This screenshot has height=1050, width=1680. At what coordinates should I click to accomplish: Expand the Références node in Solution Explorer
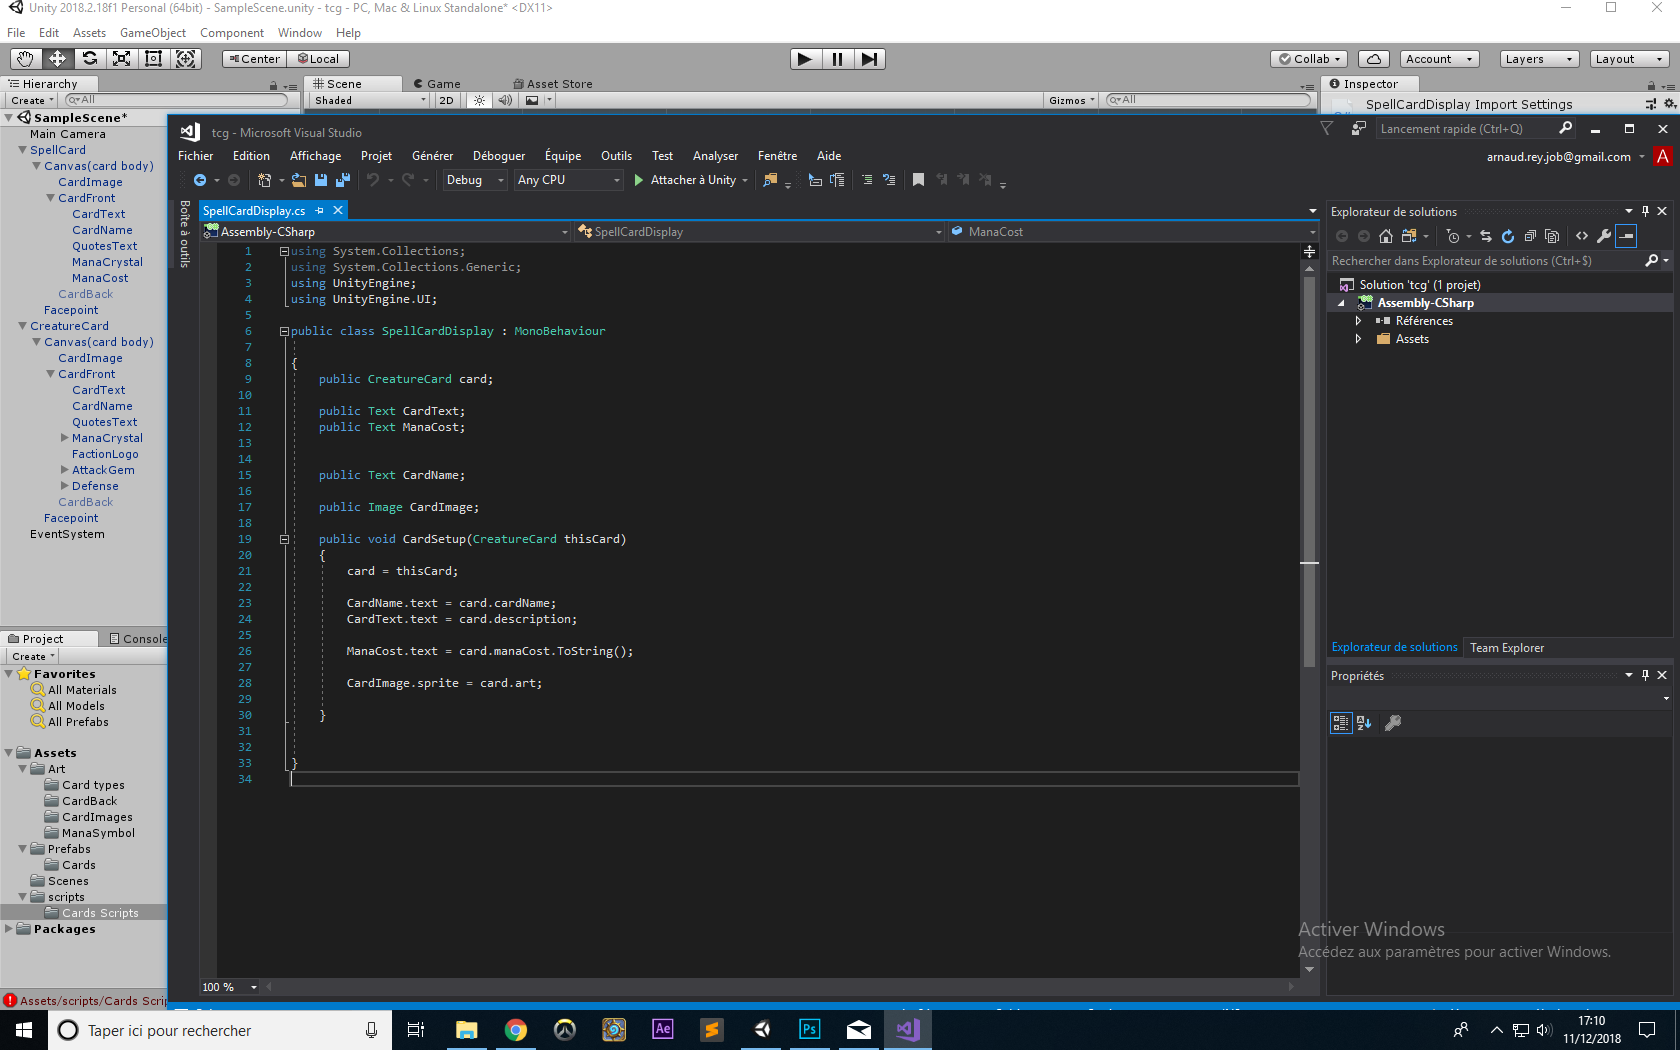[1359, 321]
